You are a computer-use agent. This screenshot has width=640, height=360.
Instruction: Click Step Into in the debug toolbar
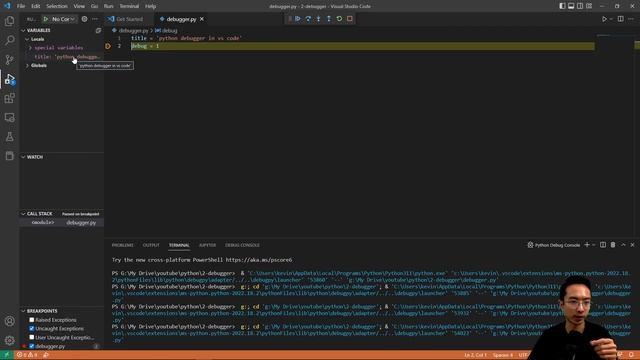coord(318,19)
